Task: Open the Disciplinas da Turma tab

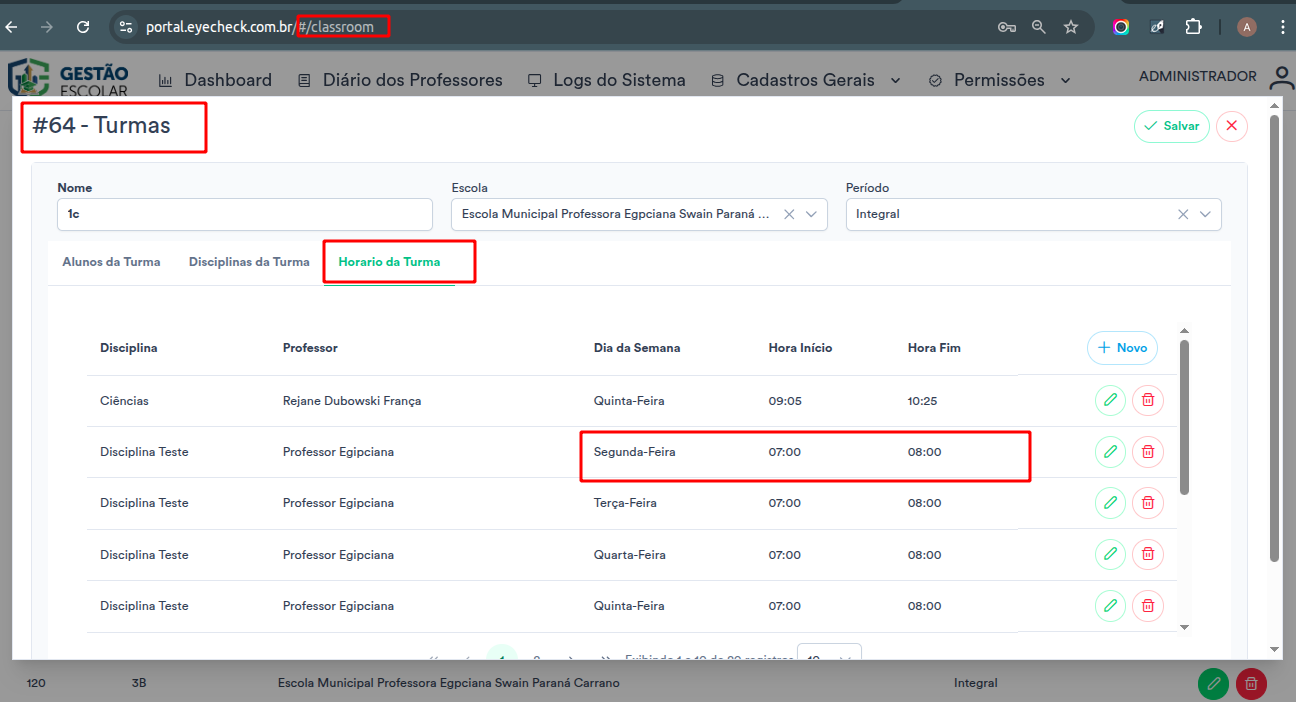Action: click(249, 262)
